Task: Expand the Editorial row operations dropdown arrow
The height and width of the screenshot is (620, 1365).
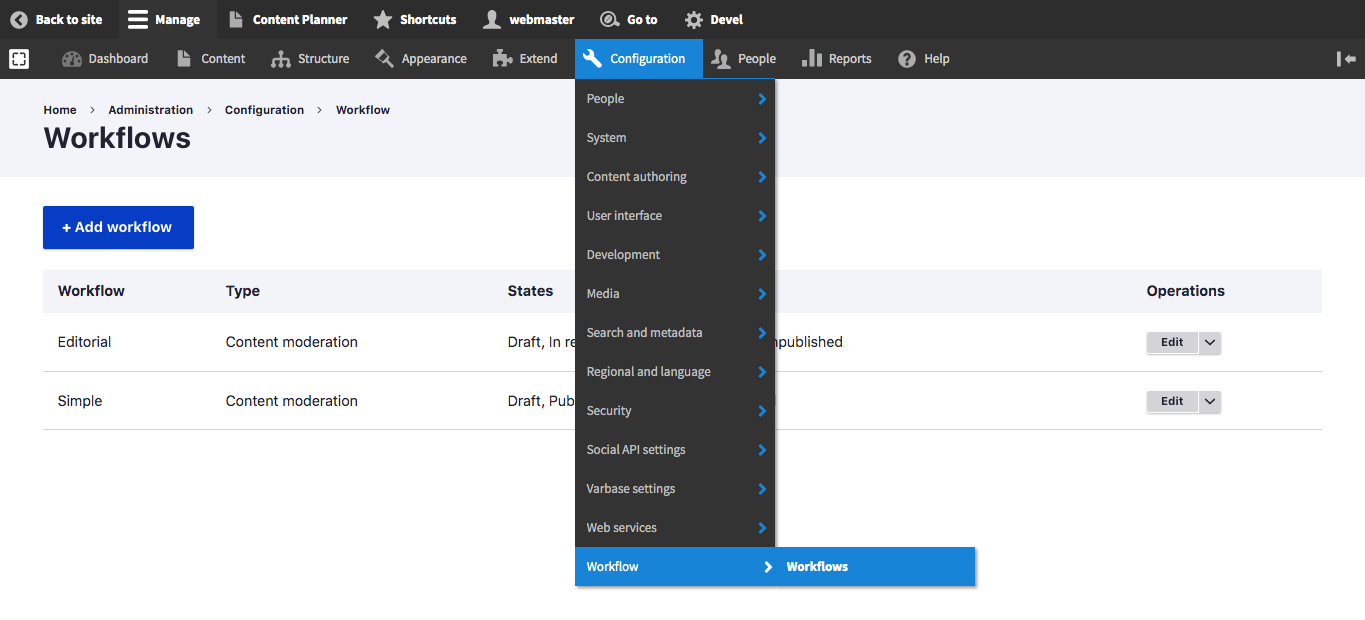Action: click(x=1210, y=342)
